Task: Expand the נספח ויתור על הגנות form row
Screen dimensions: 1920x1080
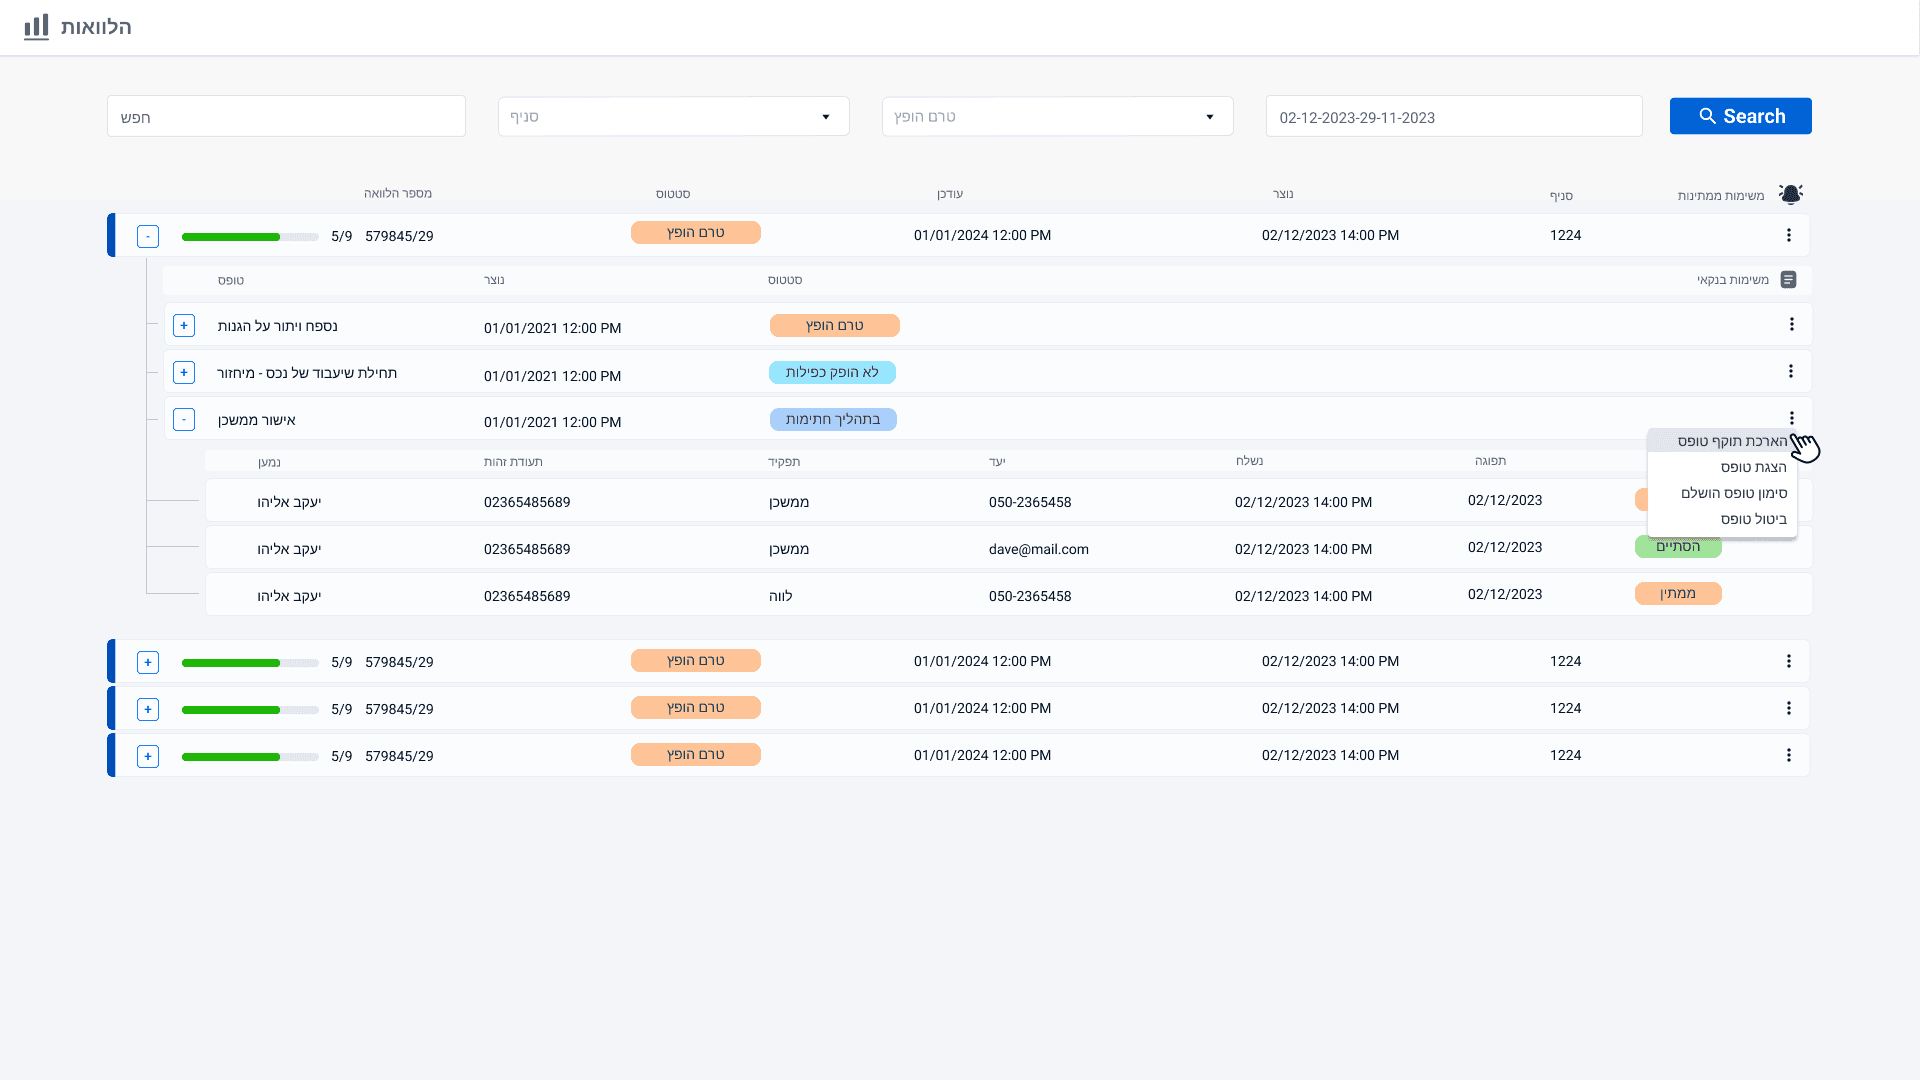Action: click(184, 326)
